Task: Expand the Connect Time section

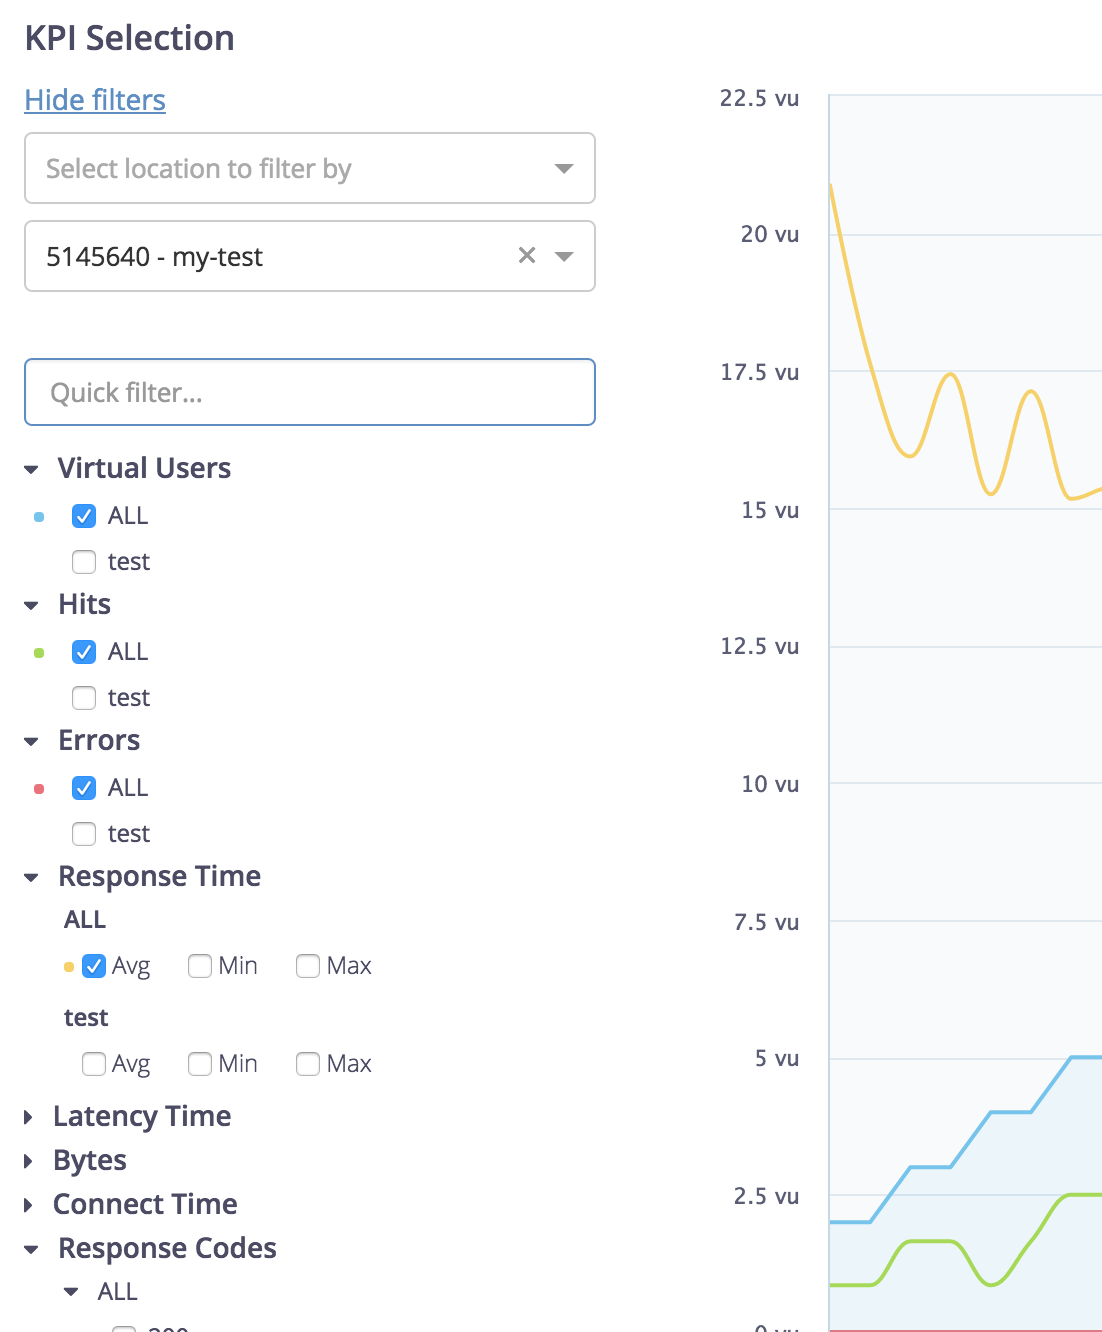Action: point(29,1205)
